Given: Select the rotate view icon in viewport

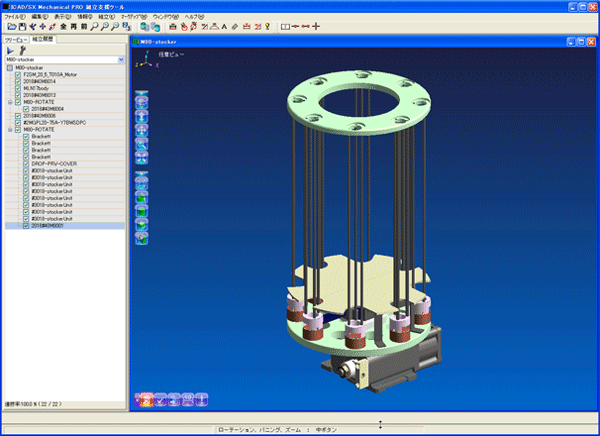Looking at the screenshot, I should pos(142,103).
